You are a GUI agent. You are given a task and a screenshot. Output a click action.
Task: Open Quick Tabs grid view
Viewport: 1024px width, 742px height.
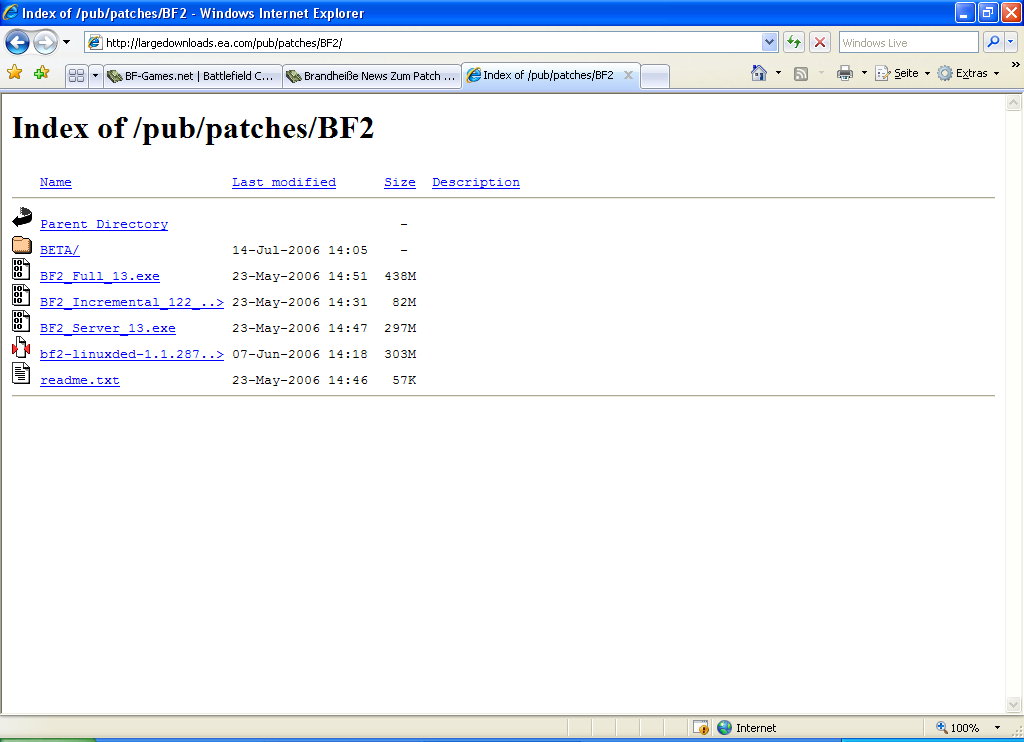click(x=76, y=76)
